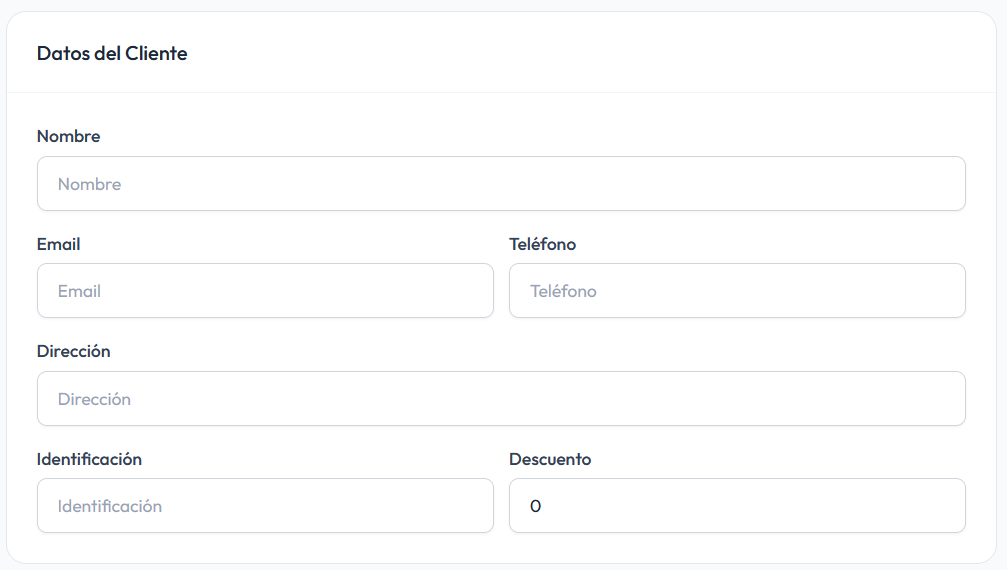Click the Datos del Cliente heading
The height and width of the screenshot is (570, 1007).
pos(112,54)
